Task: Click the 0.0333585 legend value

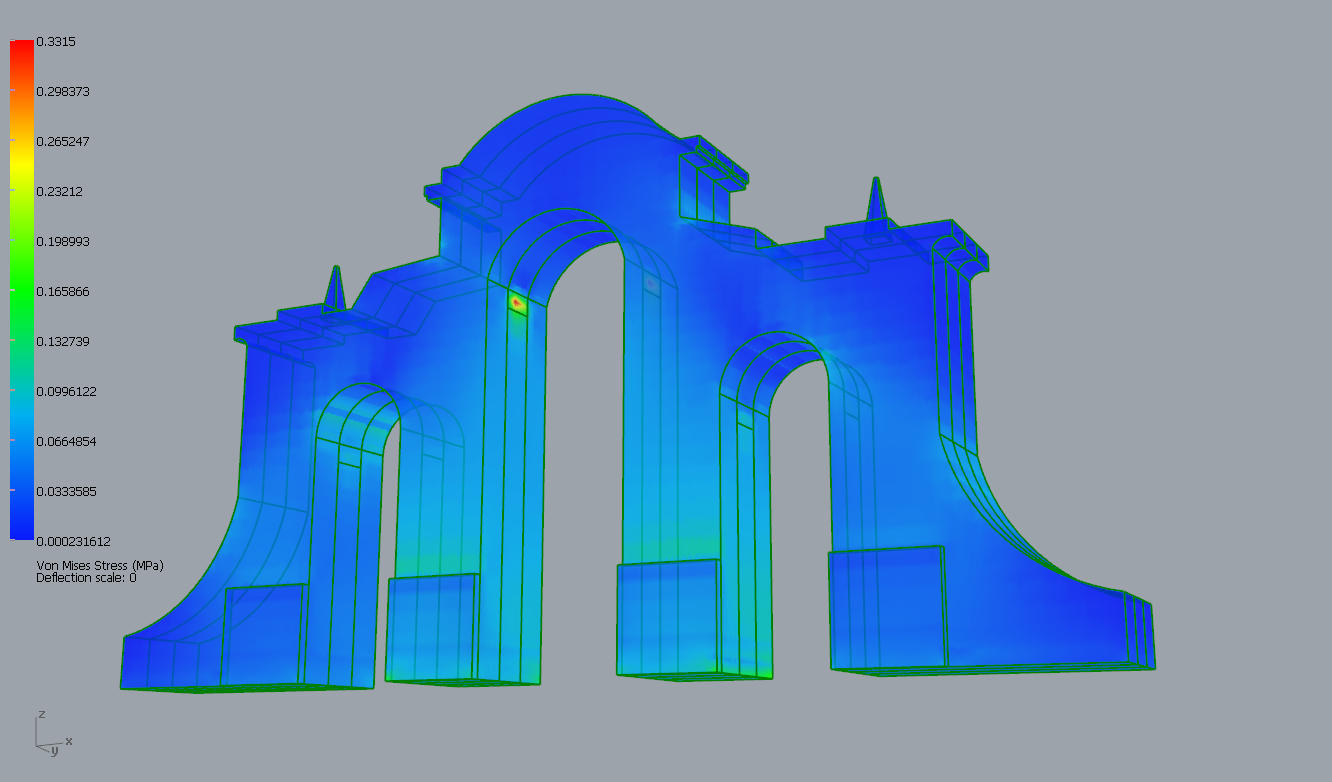Action: click(66, 491)
